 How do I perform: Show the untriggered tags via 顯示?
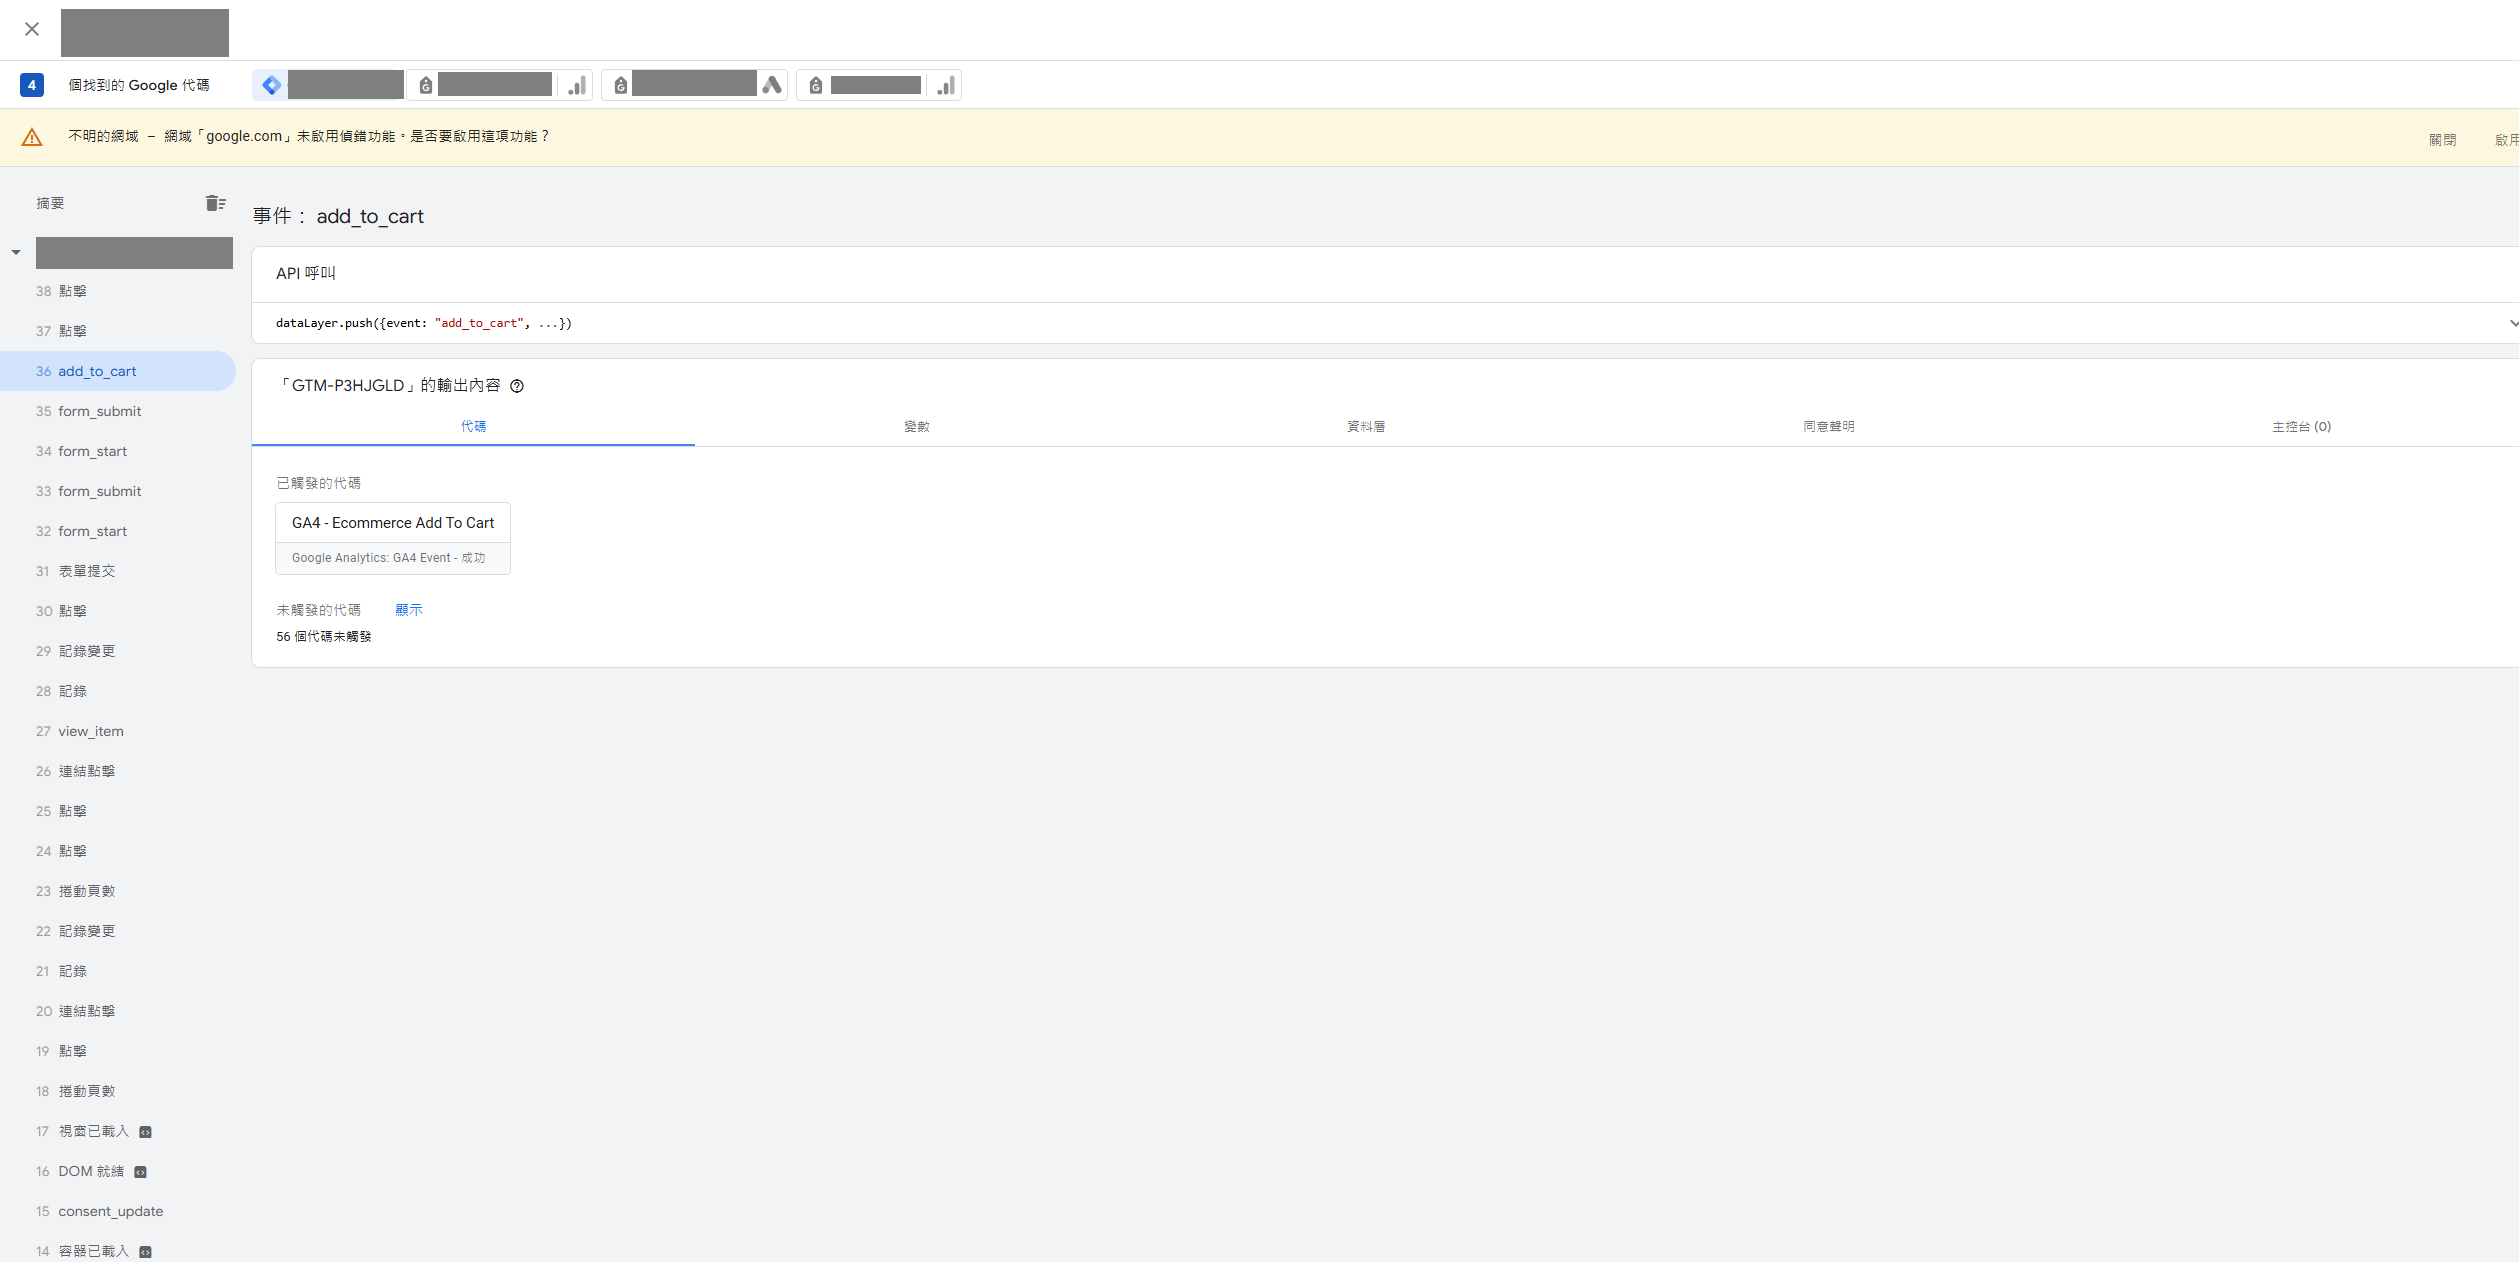click(409, 610)
